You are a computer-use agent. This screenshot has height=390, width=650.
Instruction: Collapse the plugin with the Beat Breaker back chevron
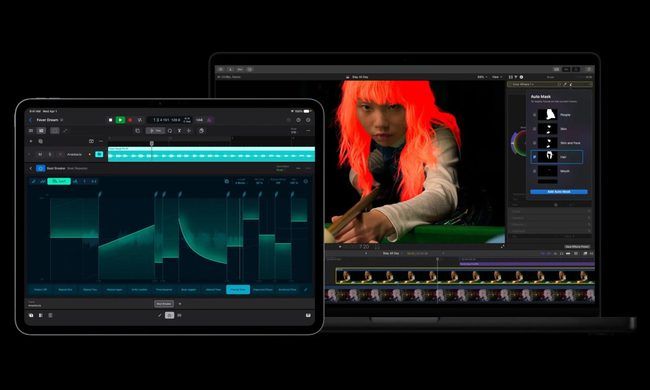(x=31, y=168)
